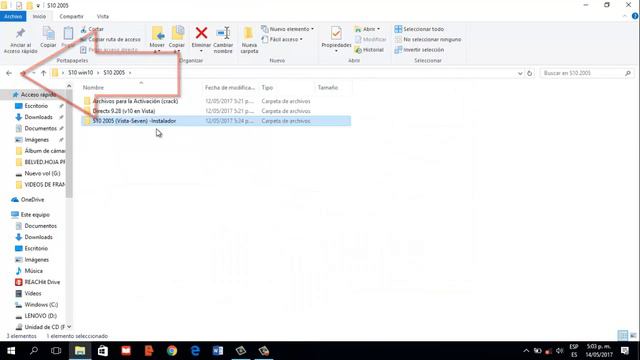640x360 pixels.
Task: Switch to the Compartir ribbon tab
Action: [71, 16]
